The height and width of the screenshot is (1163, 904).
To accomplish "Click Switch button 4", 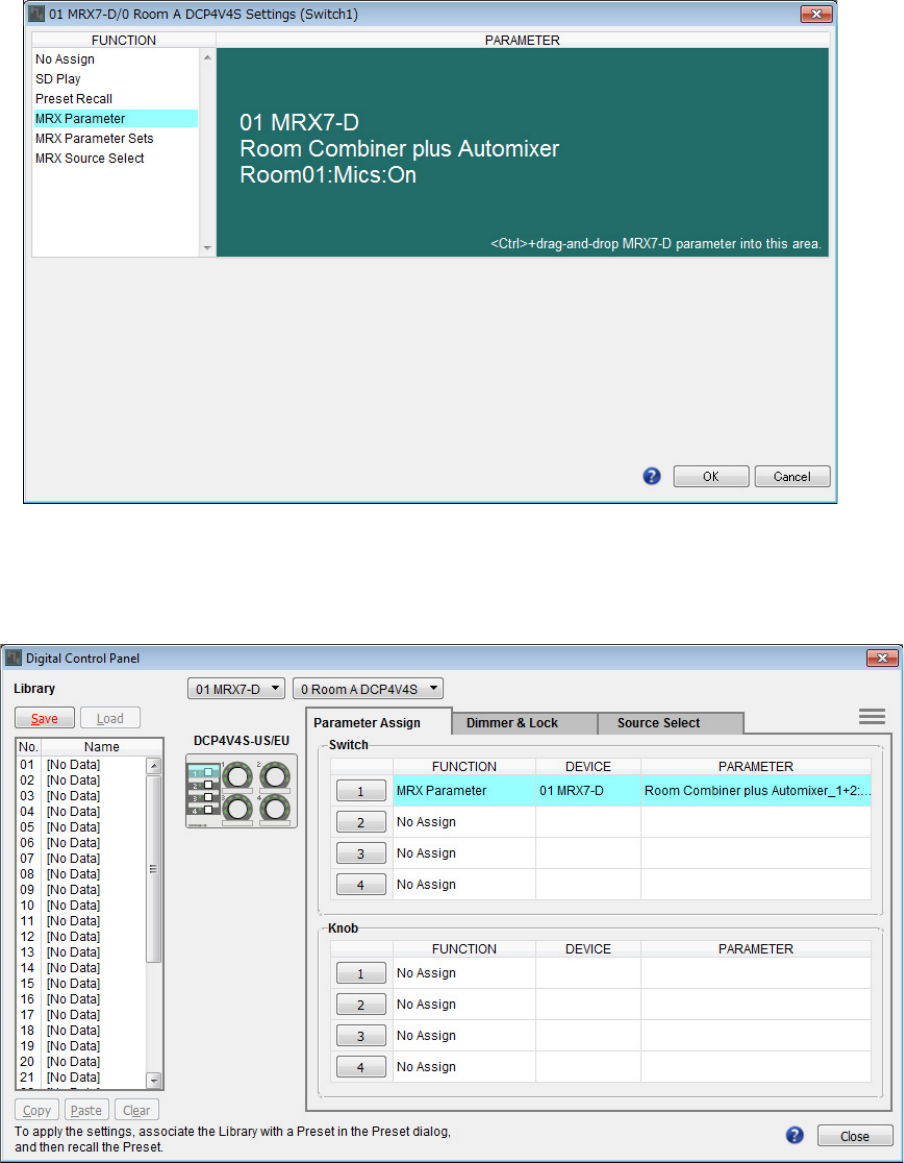I will (x=360, y=884).
